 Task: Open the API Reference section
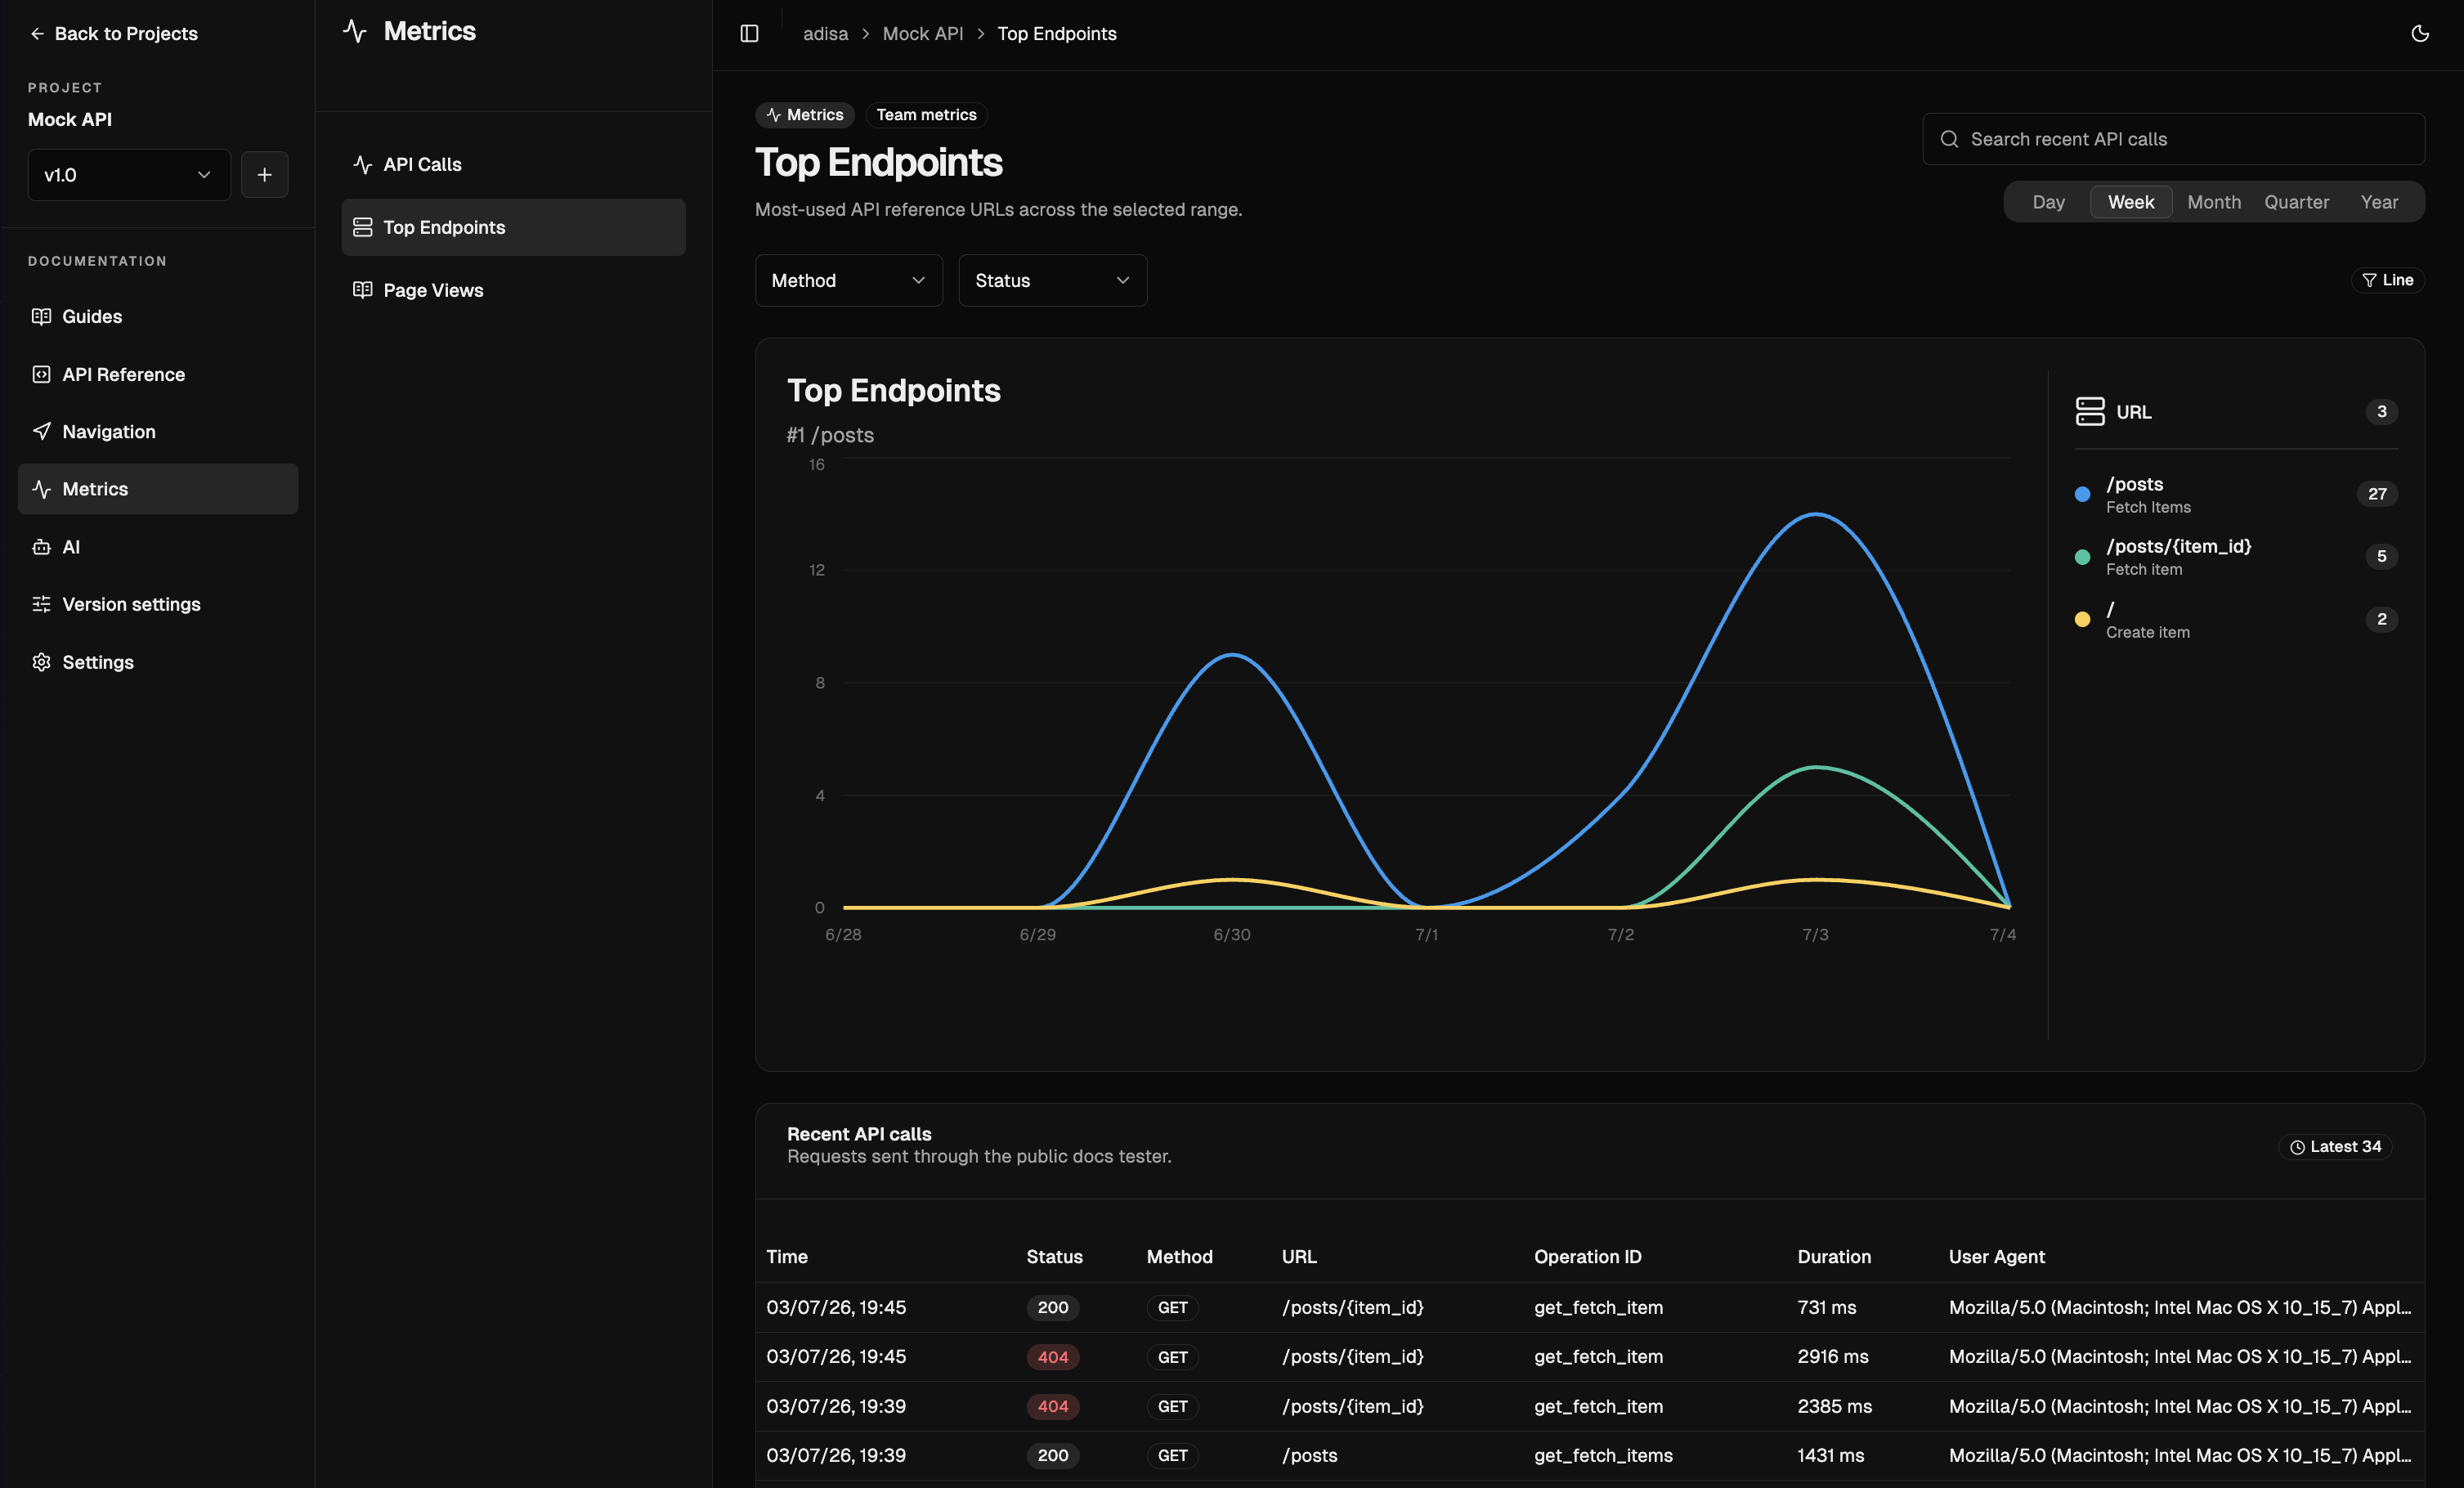tap(158, 374)
